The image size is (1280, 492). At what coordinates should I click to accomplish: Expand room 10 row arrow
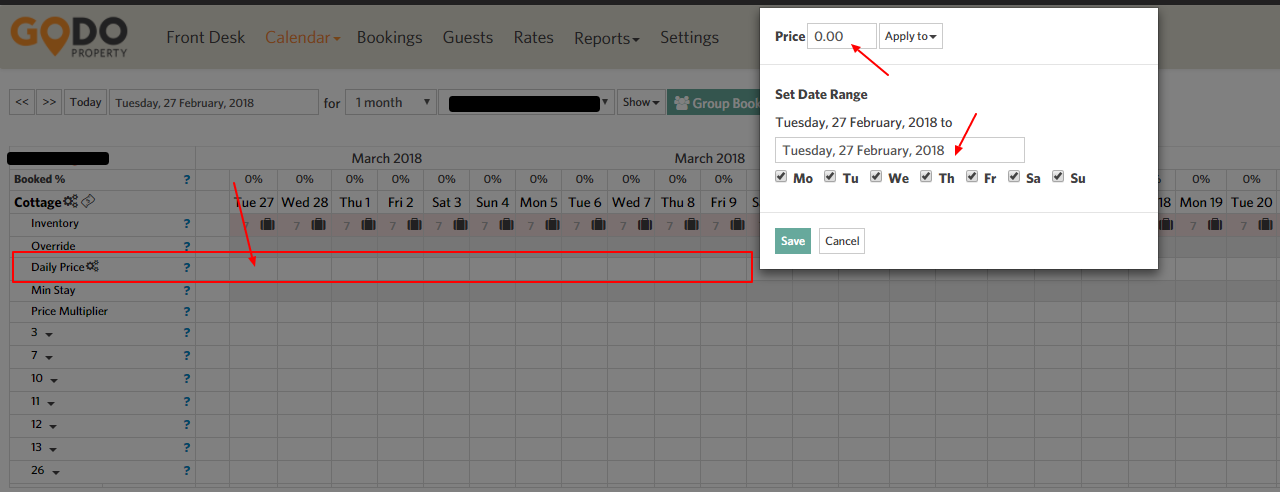pyautogui.click(x=54, y=381)
